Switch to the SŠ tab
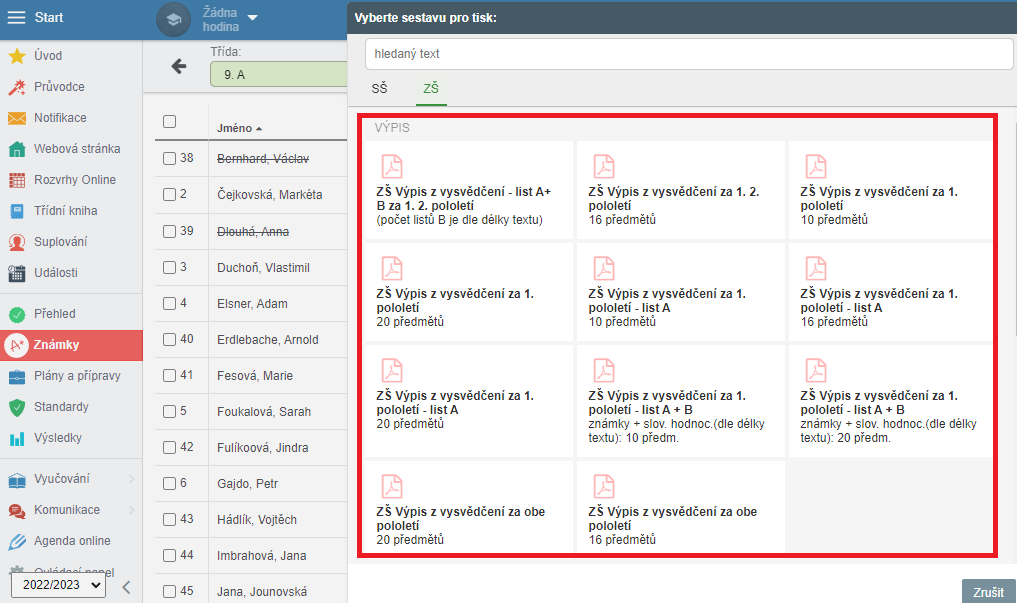 [379, 89]
